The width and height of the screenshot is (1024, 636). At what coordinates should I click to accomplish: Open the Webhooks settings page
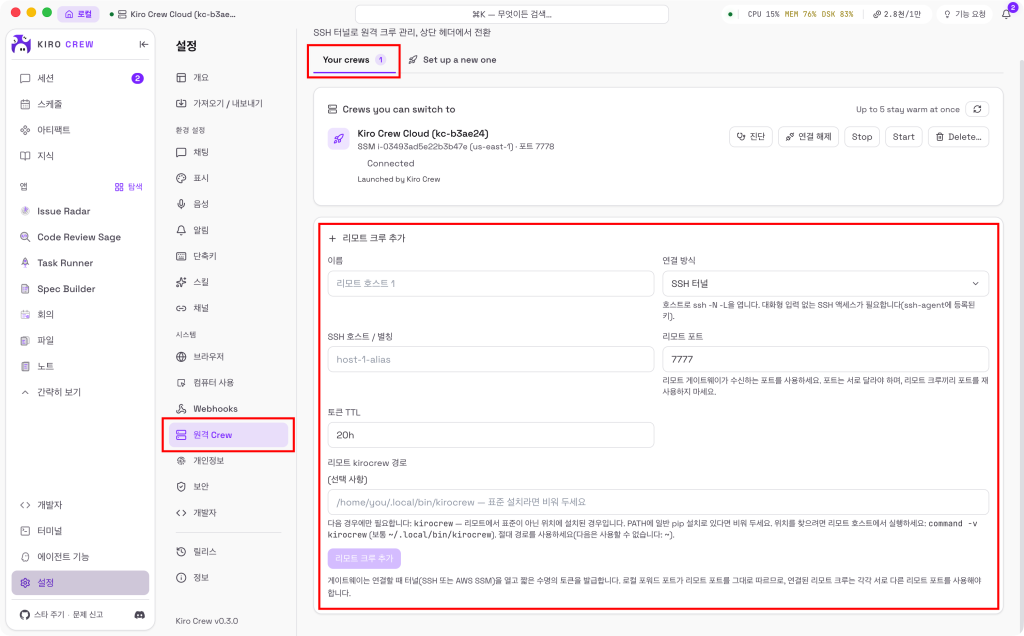point(228,409)
